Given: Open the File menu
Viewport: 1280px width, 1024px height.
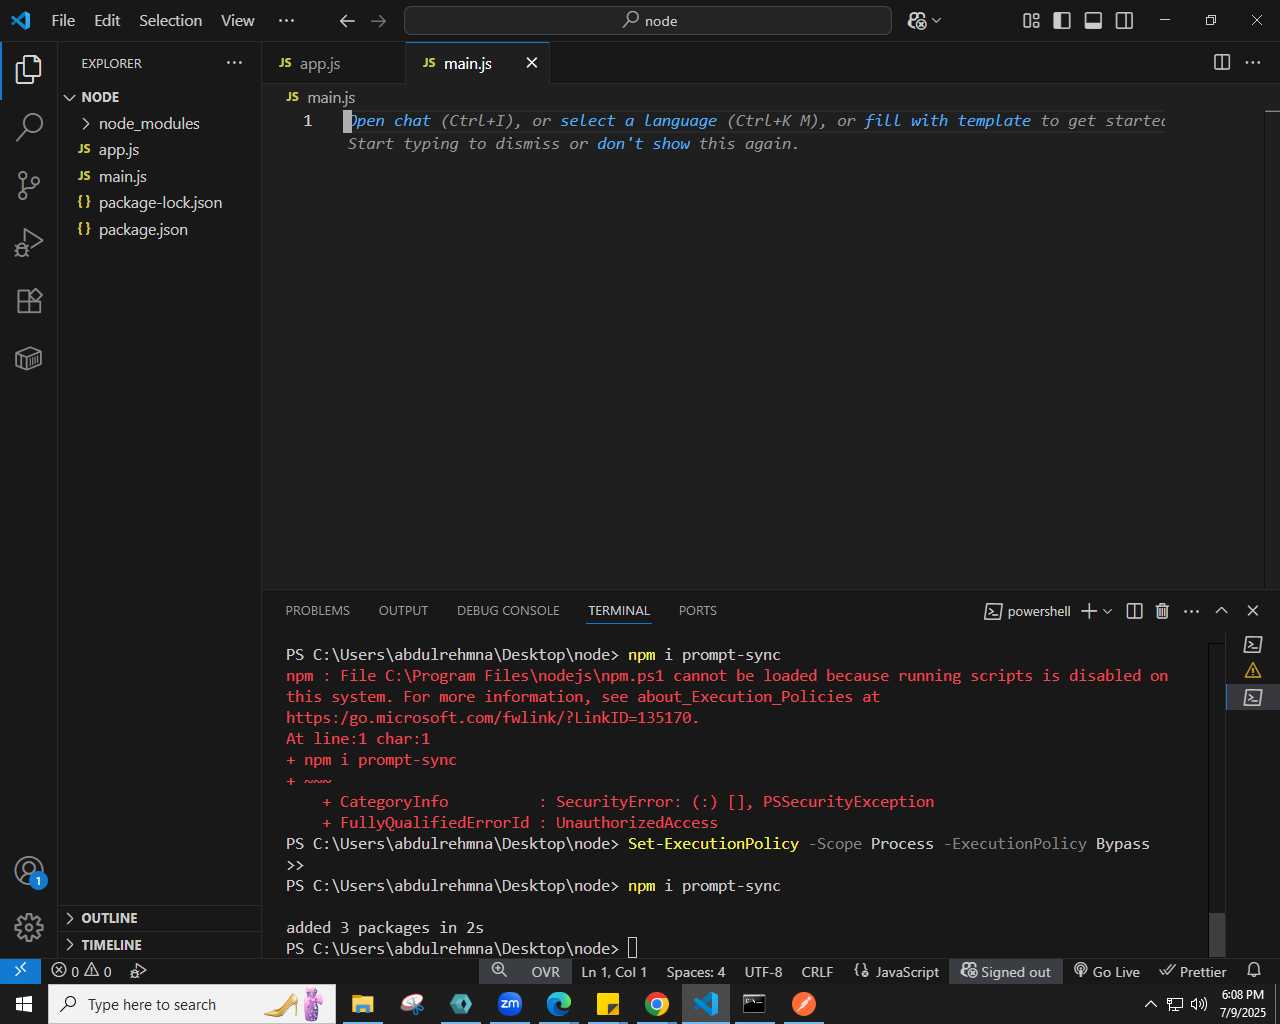Looking at the screenshot, I should [63, 20].
